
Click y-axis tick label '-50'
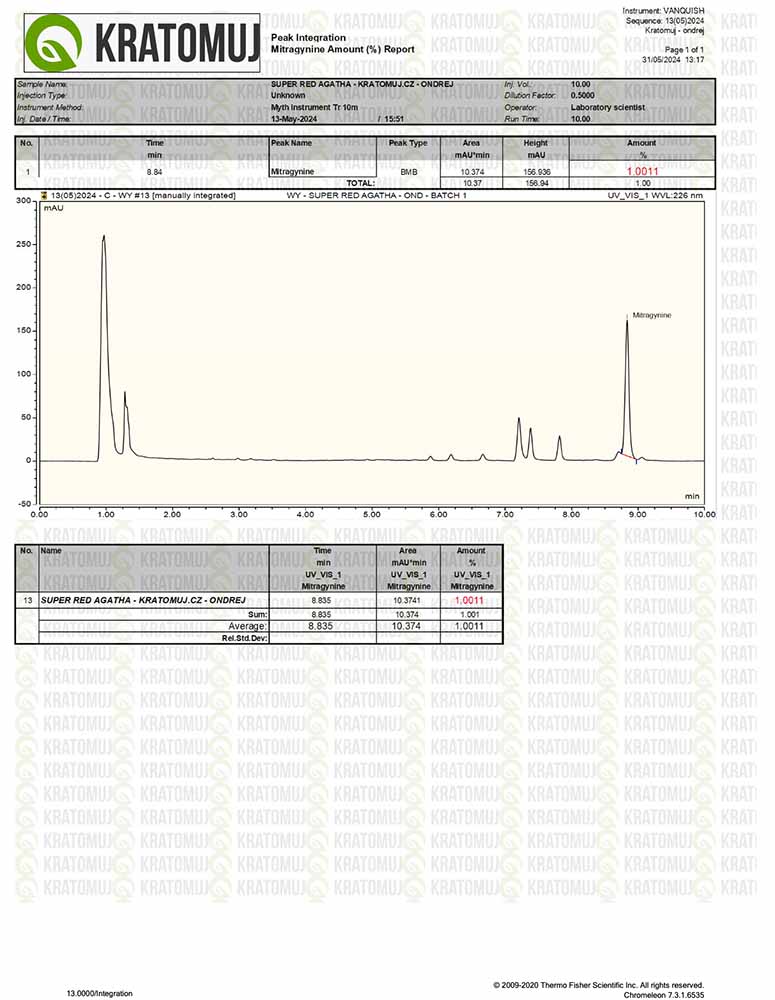(24, 504)
